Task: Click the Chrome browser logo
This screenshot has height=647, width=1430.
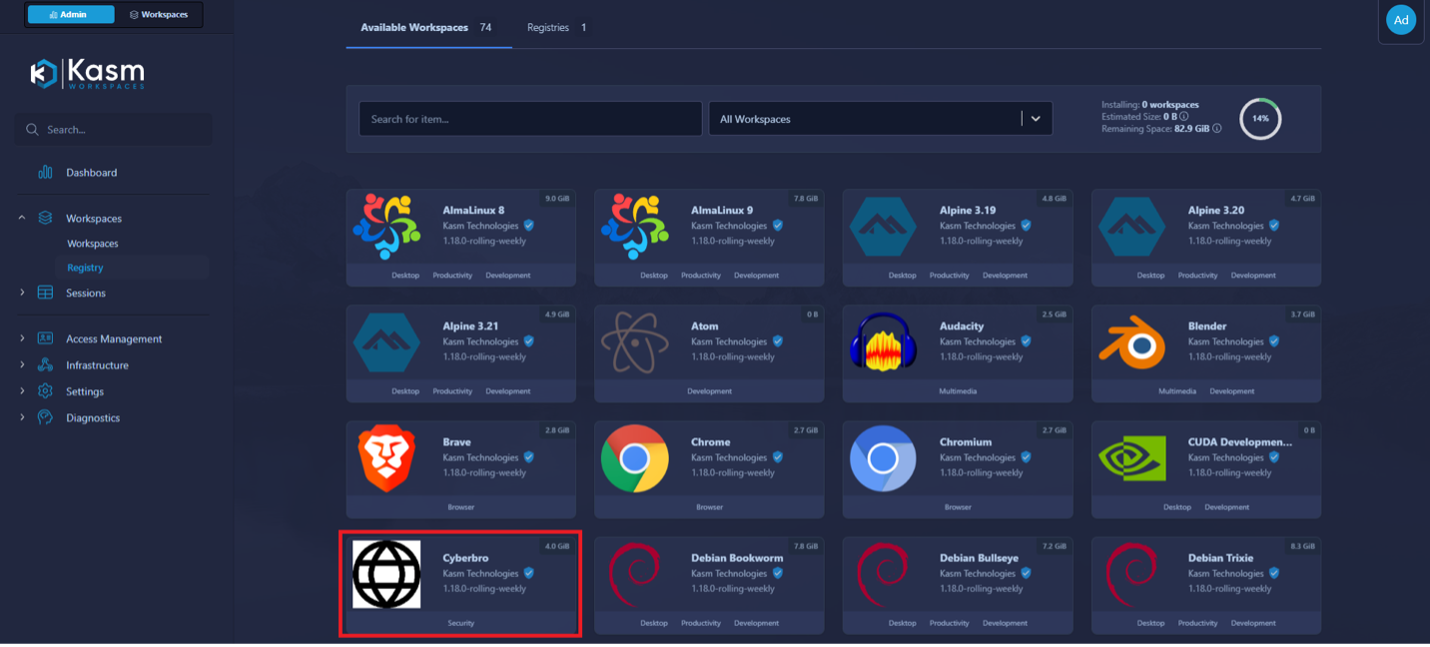Action: tap(635, 458)
